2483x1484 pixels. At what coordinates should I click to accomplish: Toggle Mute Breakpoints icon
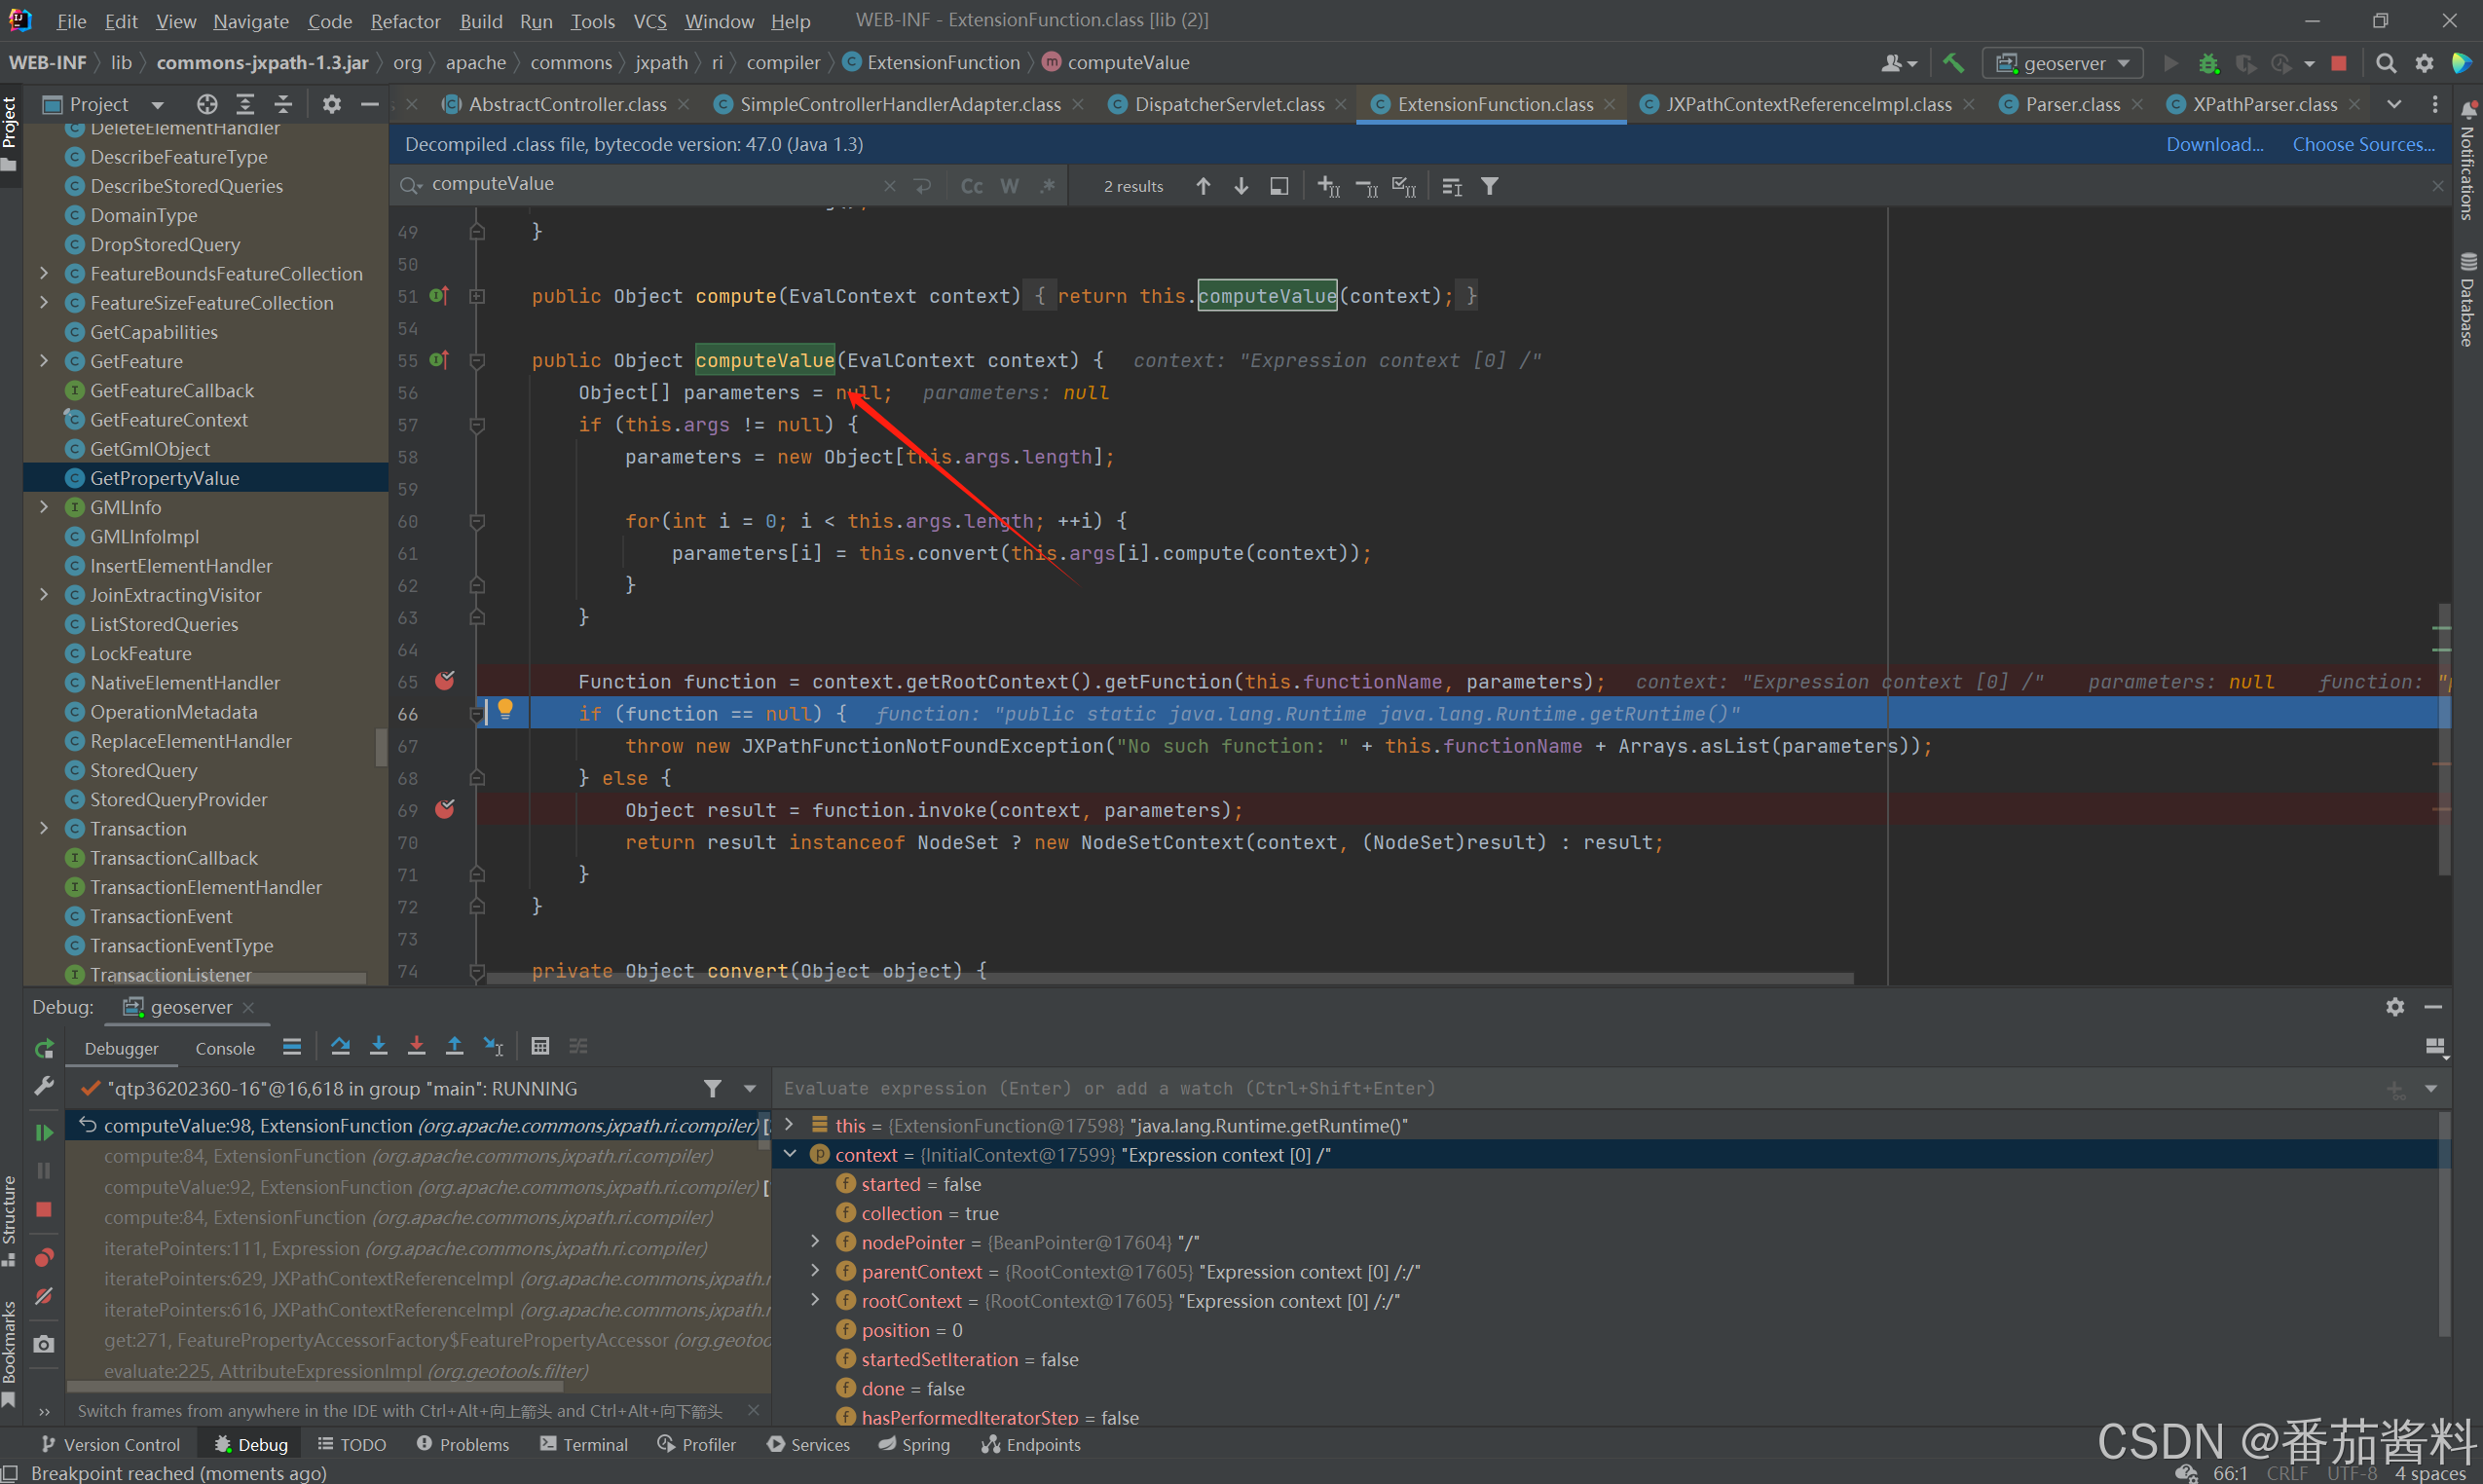pos(44,1296)
